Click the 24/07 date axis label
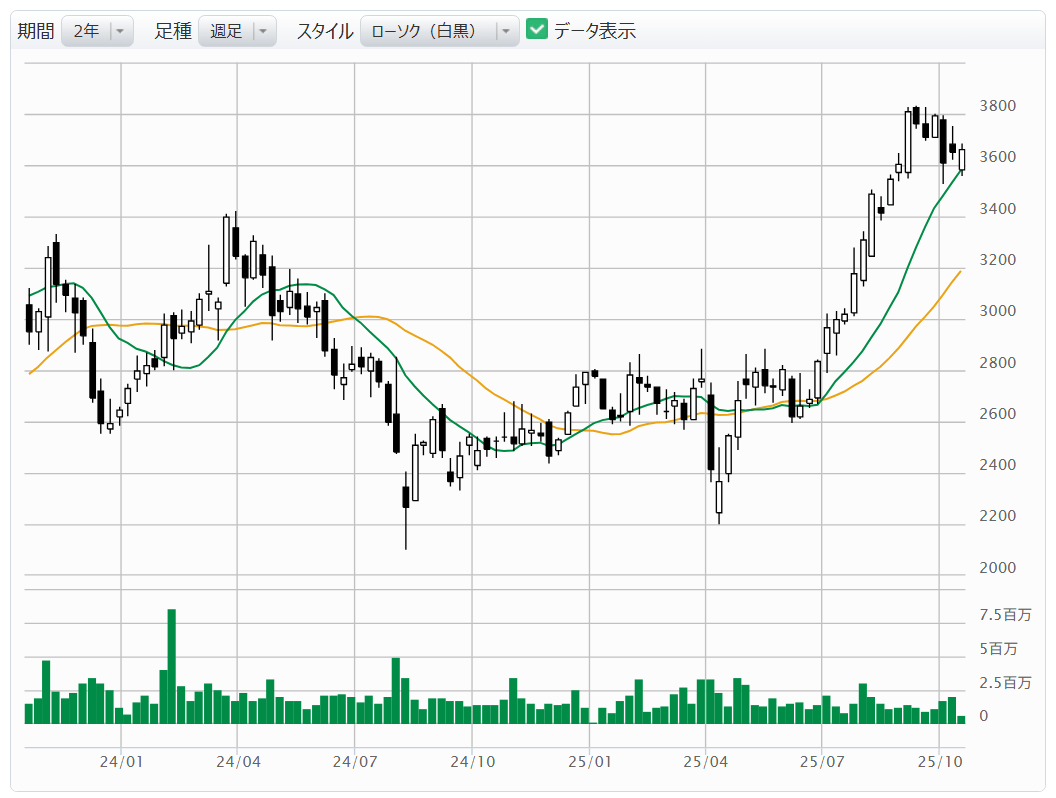This screenshot has height=798, width=1056. [x=355, y=762]
